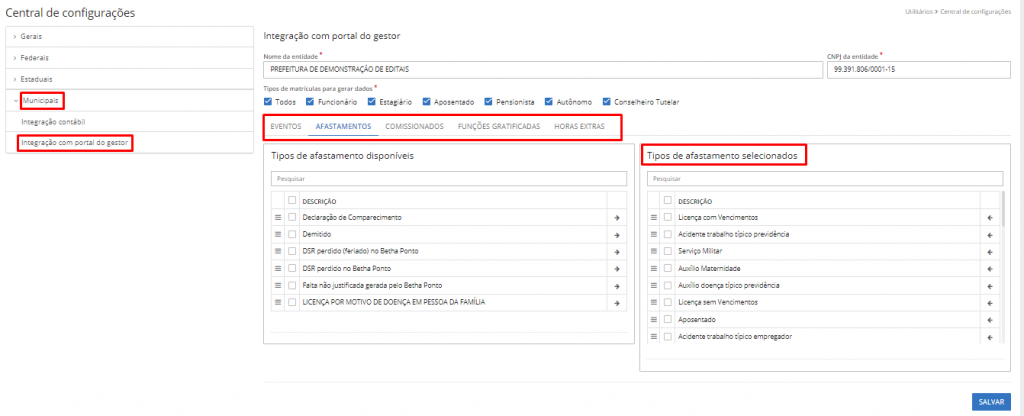The height and width of the screenshot is (416, 1024).
Task: Expand the Federais section
Action: [x=35, y=57]
